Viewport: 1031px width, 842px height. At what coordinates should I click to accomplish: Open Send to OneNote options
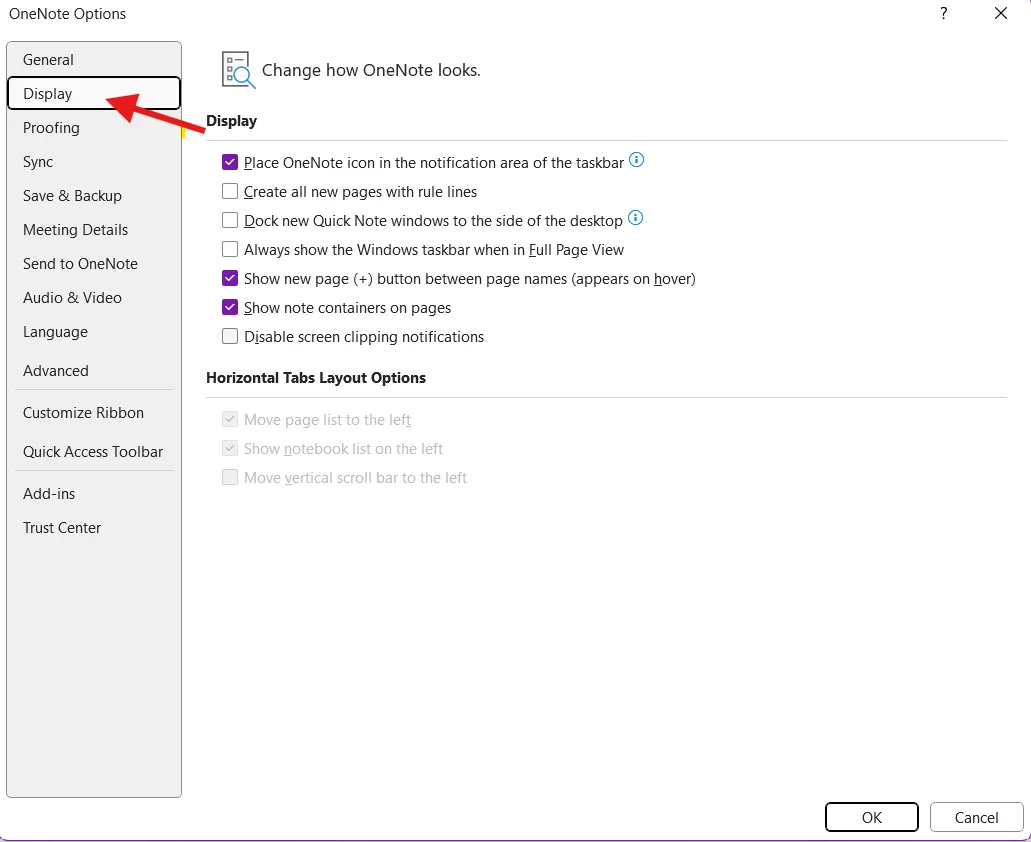(93, 264)
